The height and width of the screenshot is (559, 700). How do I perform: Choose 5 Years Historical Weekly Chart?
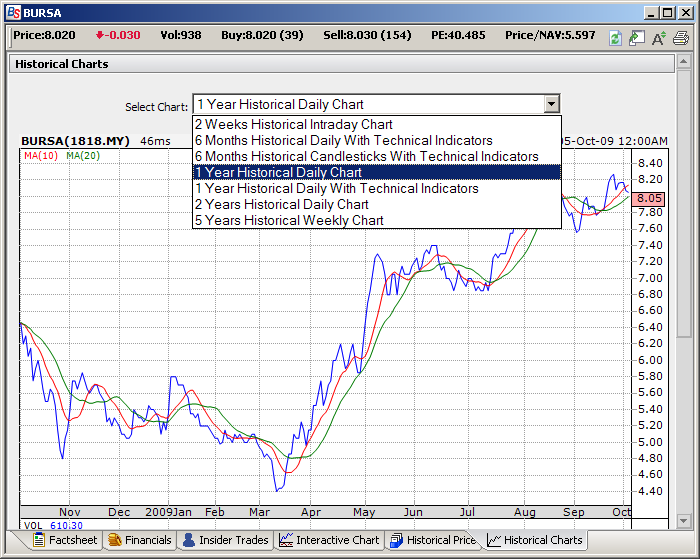[x=377, y=221]
